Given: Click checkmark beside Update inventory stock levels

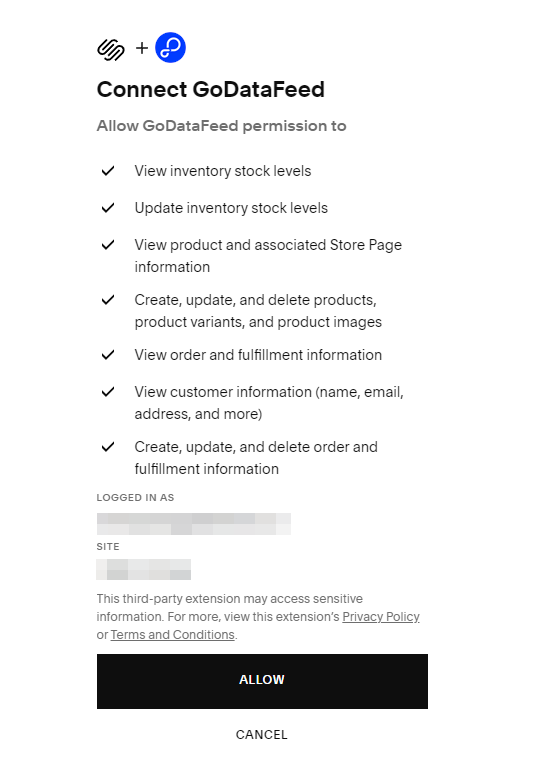Looking at the screenshot, I should (x=108, y=208).
